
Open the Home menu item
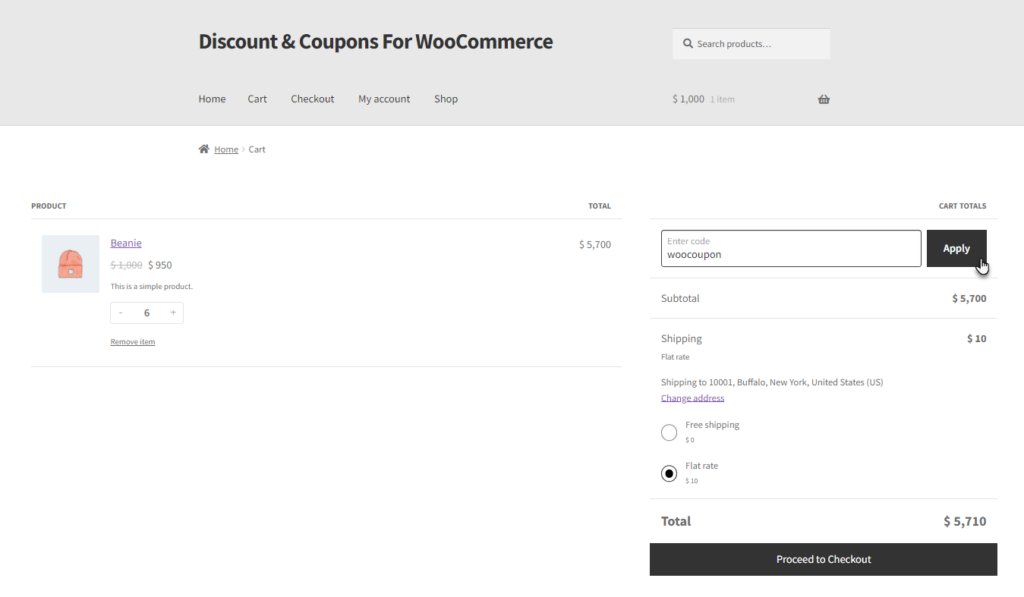(212, 99)
